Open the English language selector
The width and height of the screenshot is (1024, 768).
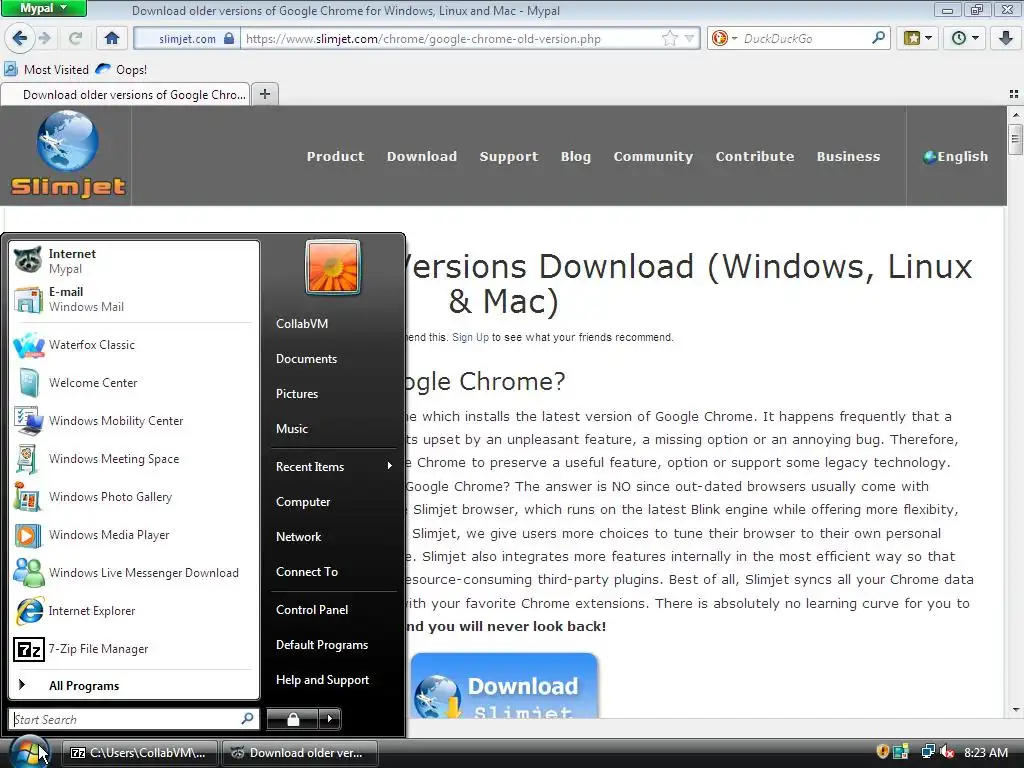click(955, 156)
